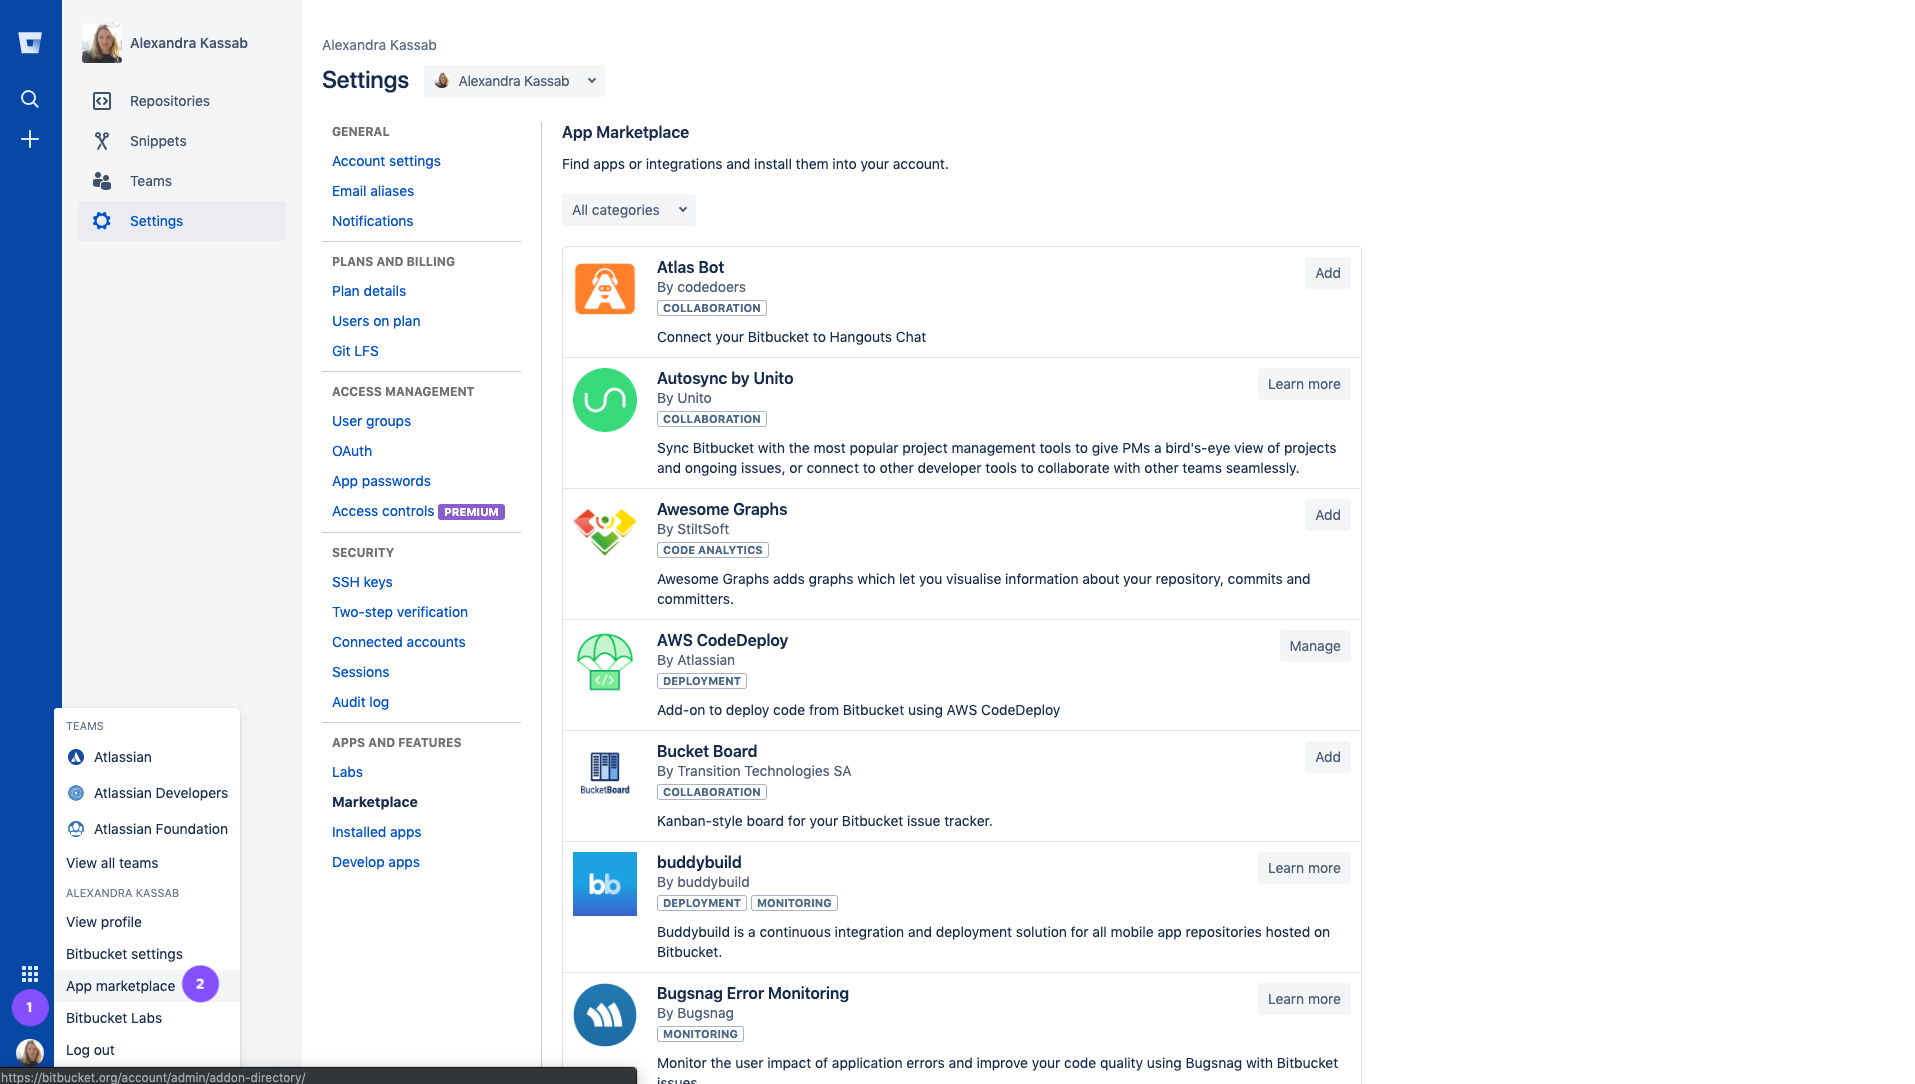Click the Atlas Bot app icon
Image resolution: width=1915 pixels, height=1084 pixels.
[x=605, y=289]
